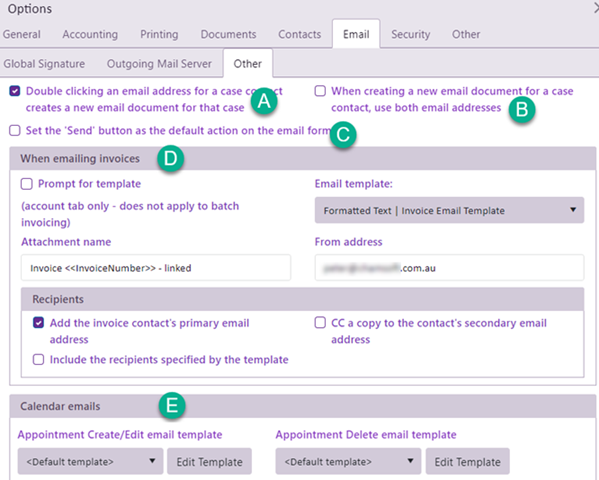Screen dimensions: 599x480
Task: Open Appointment Create/Edit email template dropdown
Action: point(91,461)
